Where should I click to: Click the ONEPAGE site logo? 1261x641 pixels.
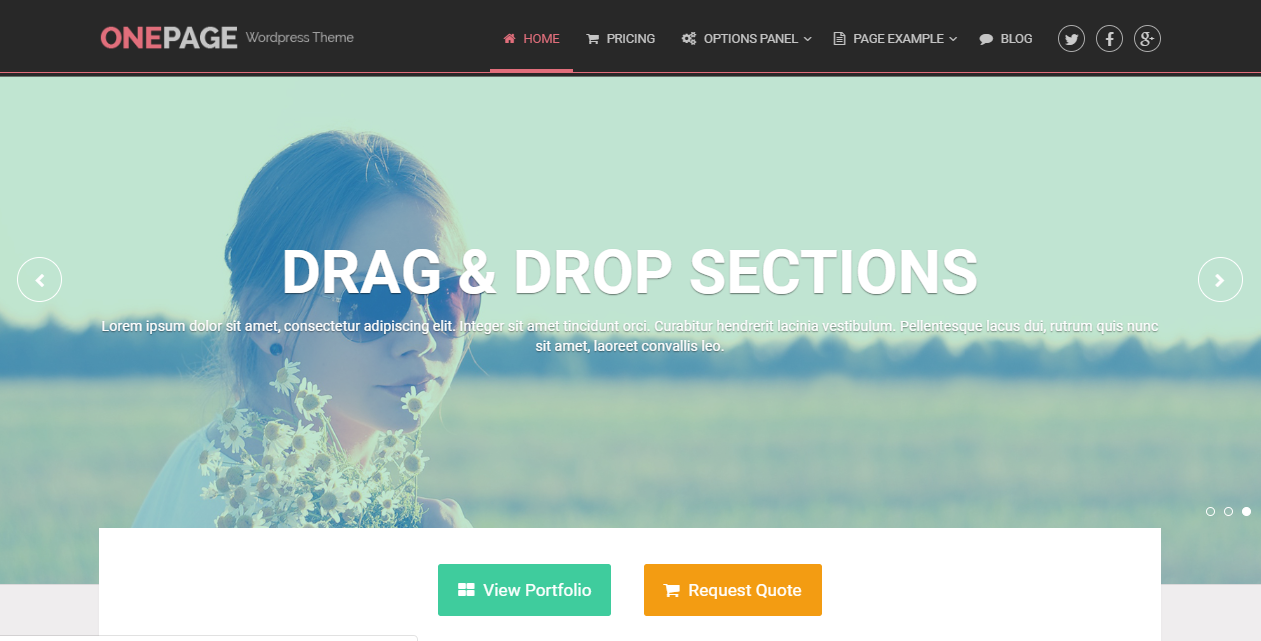[169, 38]
